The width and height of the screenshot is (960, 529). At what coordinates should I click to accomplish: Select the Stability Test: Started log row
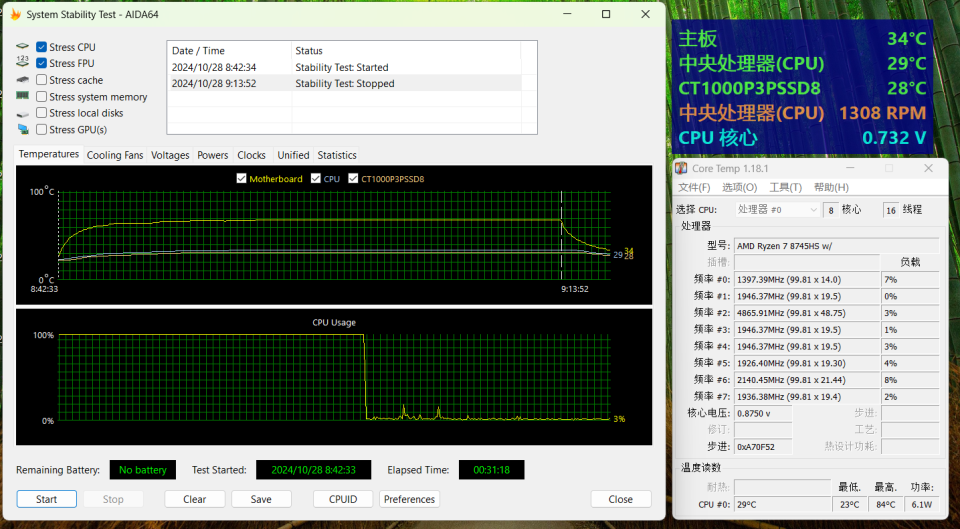[x=344, y=67]
